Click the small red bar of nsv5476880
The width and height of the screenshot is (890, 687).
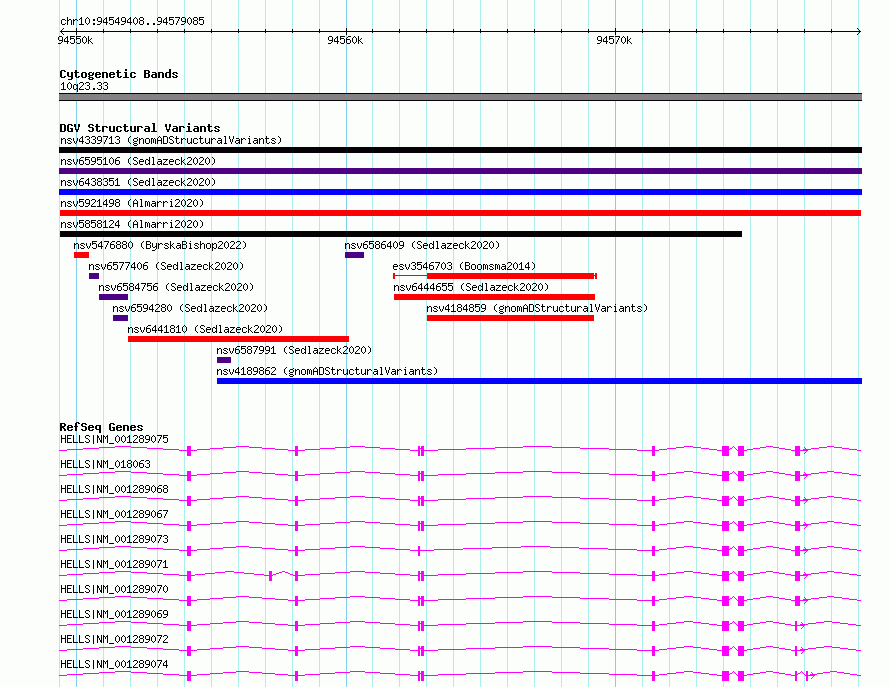click(x=81, y=255)
